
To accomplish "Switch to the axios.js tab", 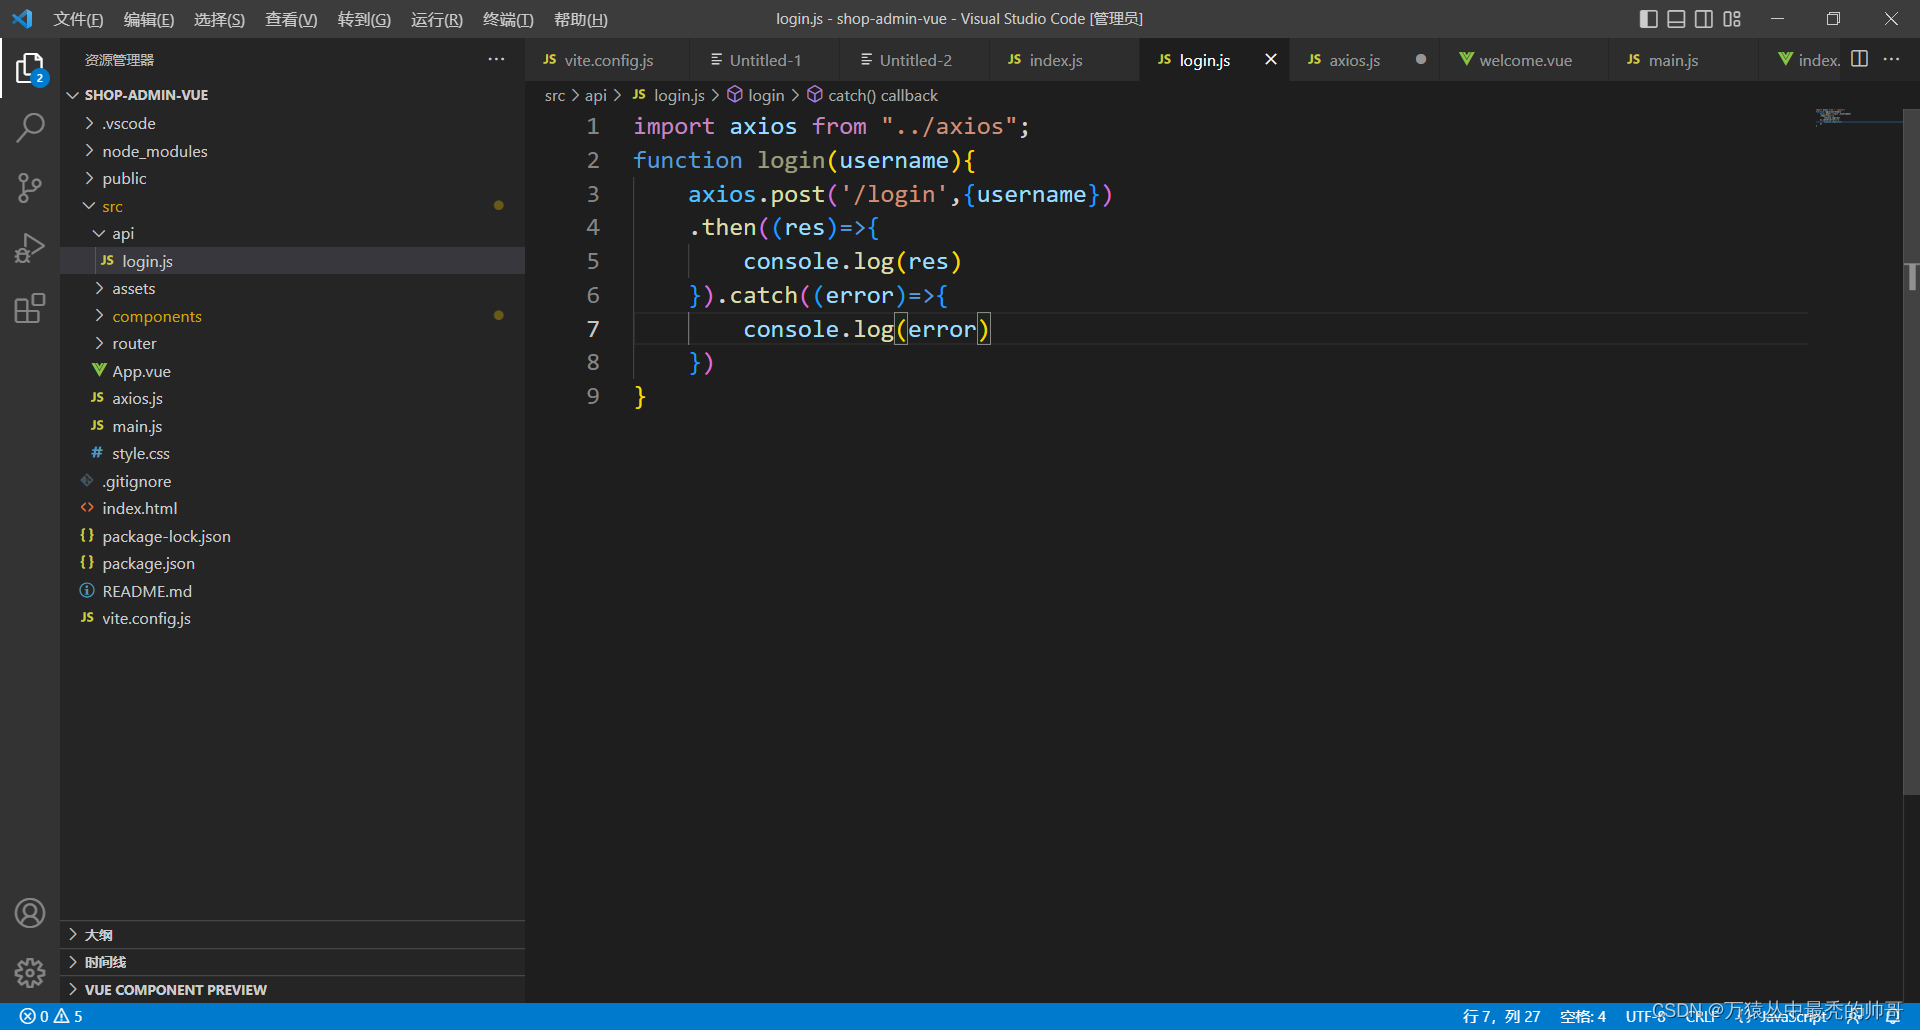I will [x=1355, y=59].
